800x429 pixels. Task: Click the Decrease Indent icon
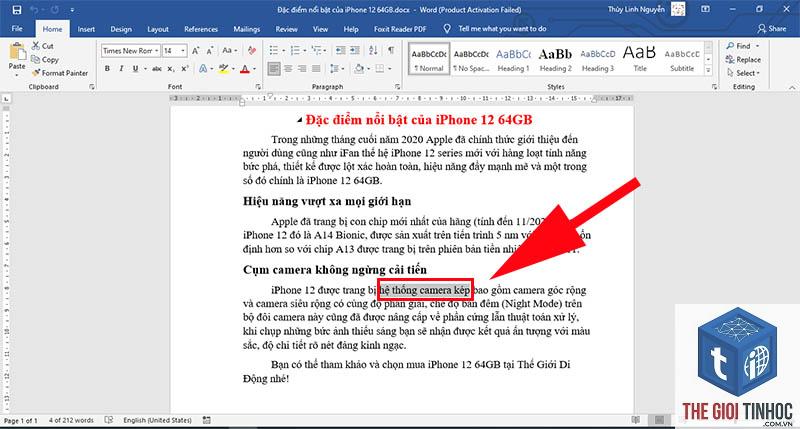pos(340,51)
